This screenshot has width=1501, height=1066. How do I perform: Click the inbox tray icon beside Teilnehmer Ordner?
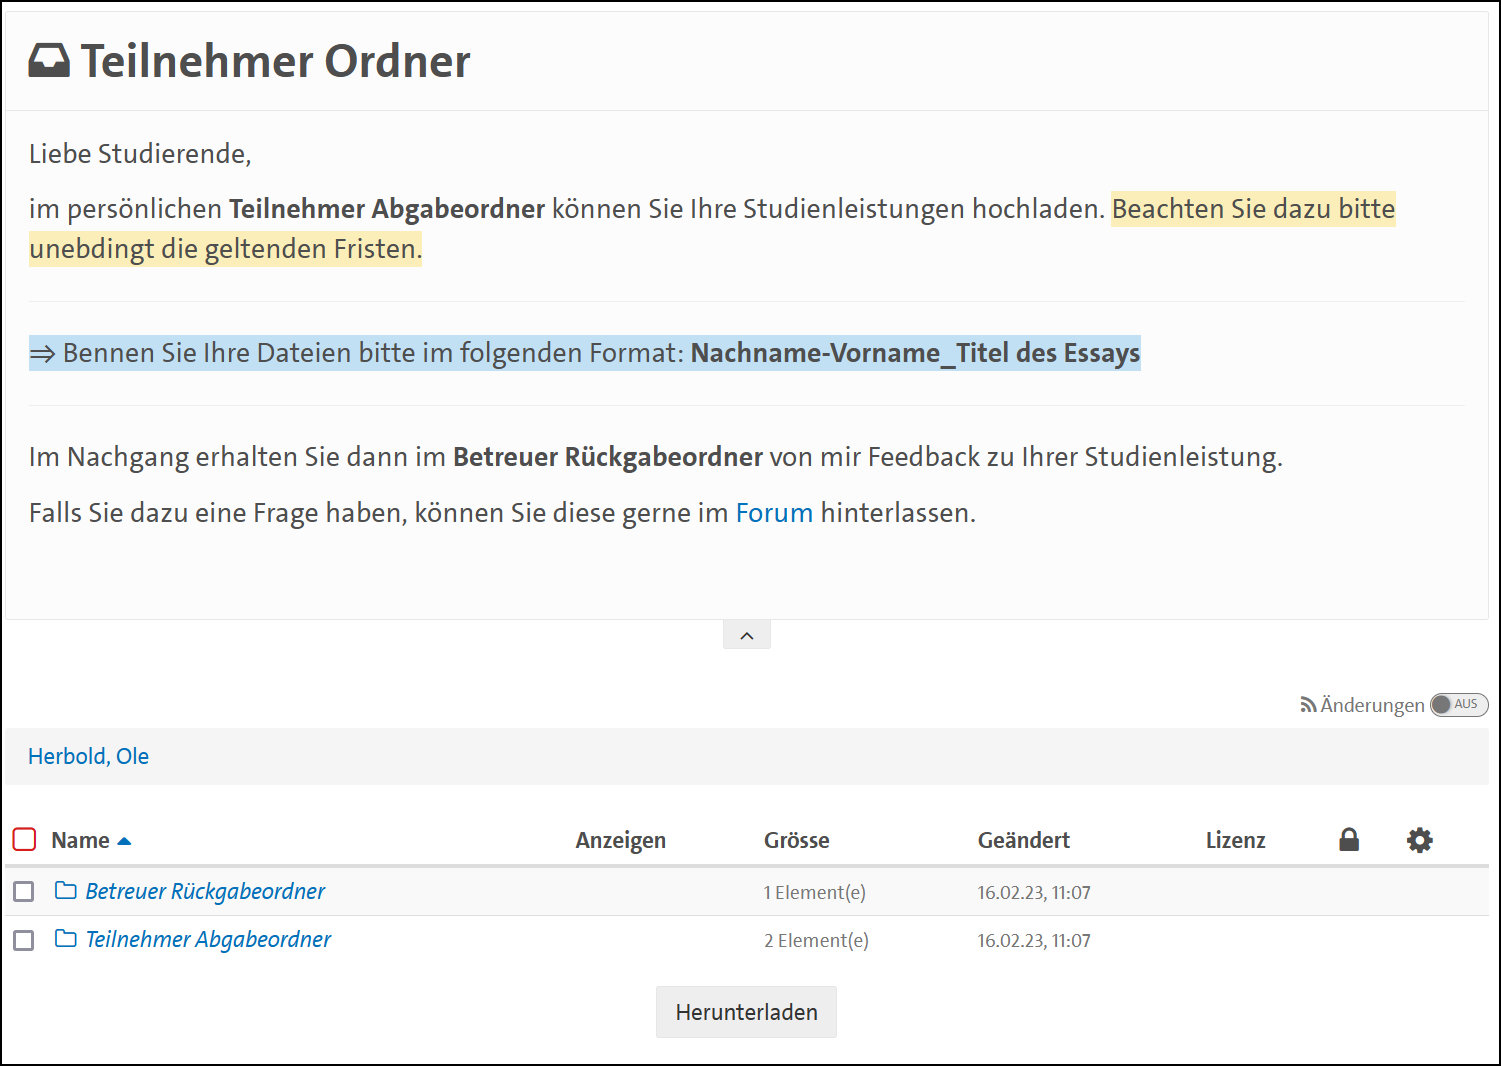[x=49, y=61]
